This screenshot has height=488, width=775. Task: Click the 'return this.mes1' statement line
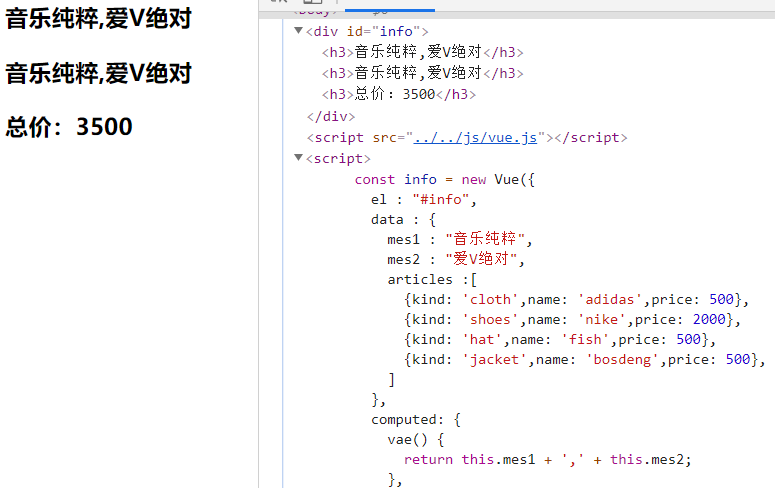(548, 459)
